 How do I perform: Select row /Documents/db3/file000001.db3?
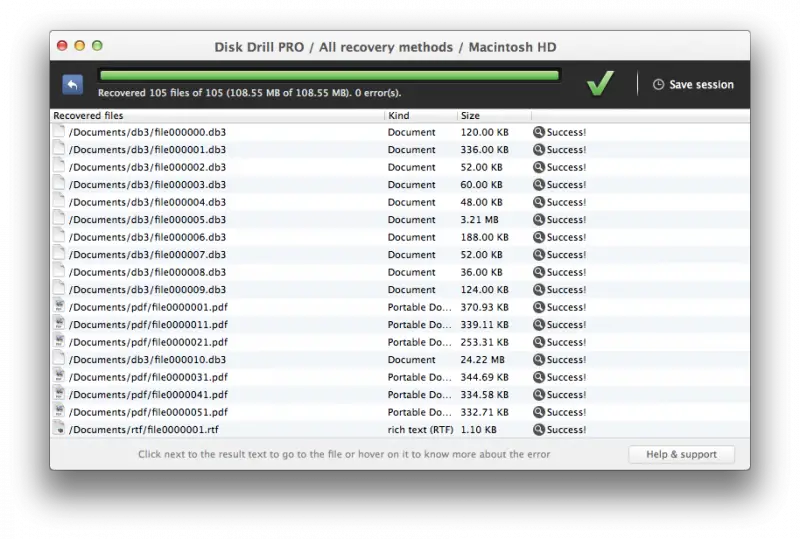click(x=399, y=150)
